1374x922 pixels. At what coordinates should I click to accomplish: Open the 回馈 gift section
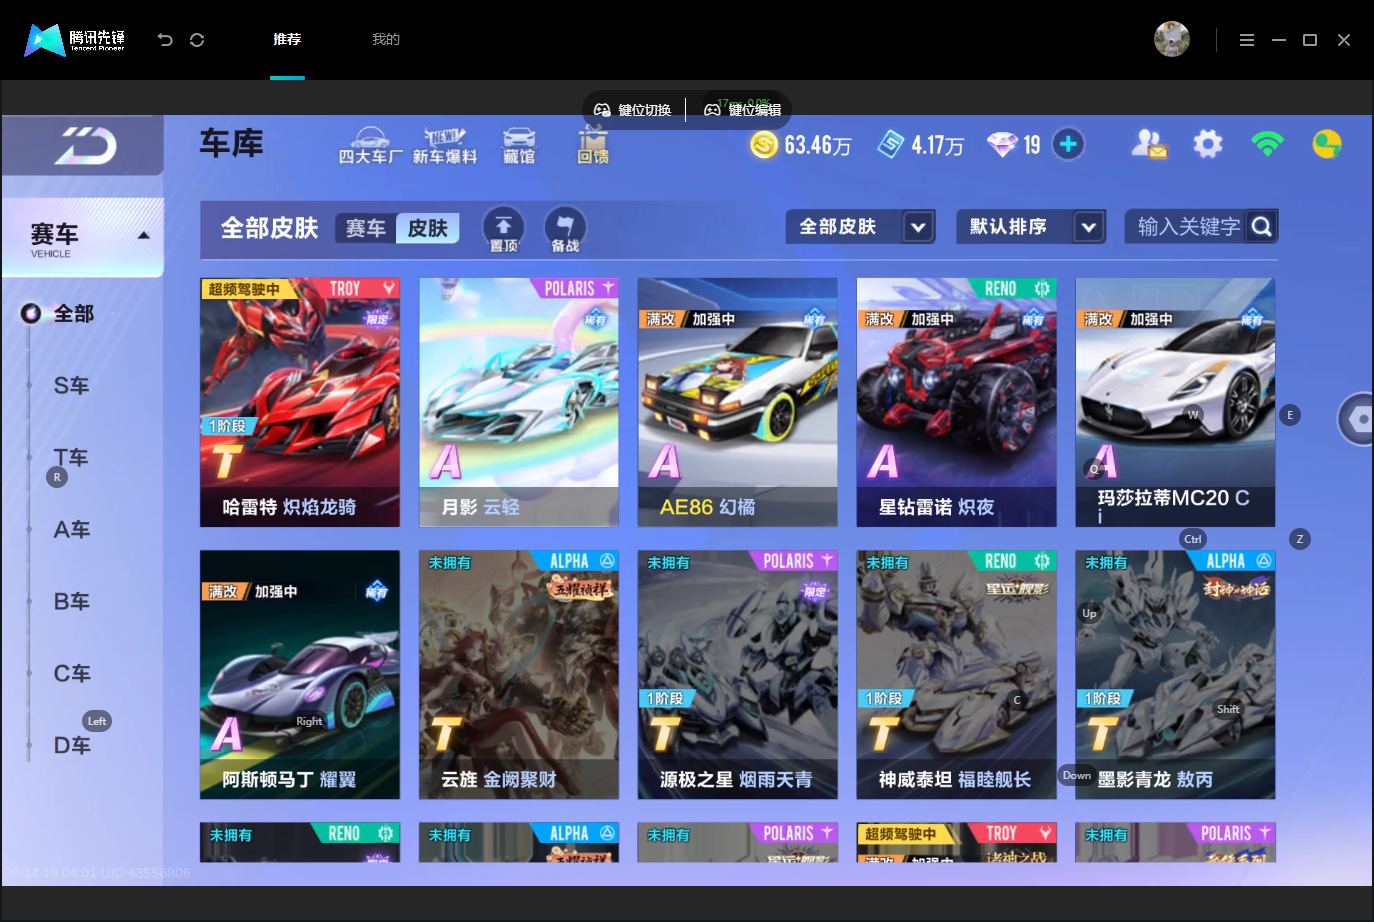[593, 146]
